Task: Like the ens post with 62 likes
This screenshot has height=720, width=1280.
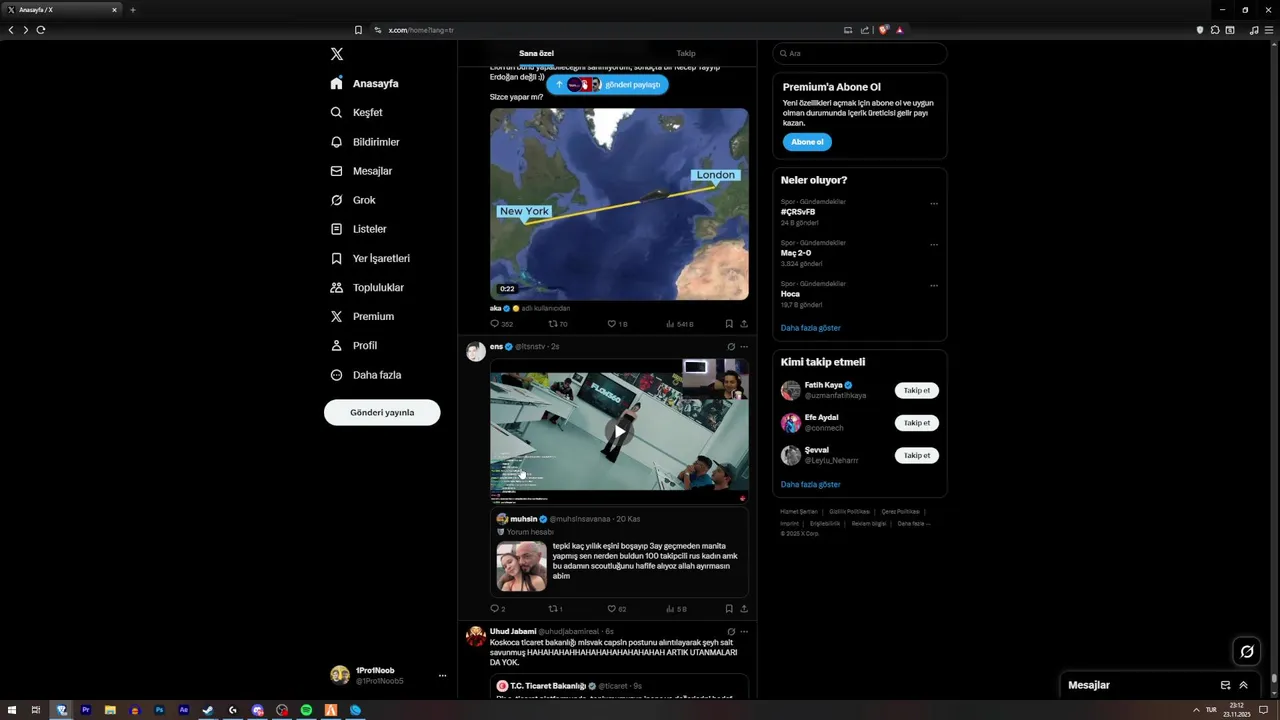Action: click(617, 608)
